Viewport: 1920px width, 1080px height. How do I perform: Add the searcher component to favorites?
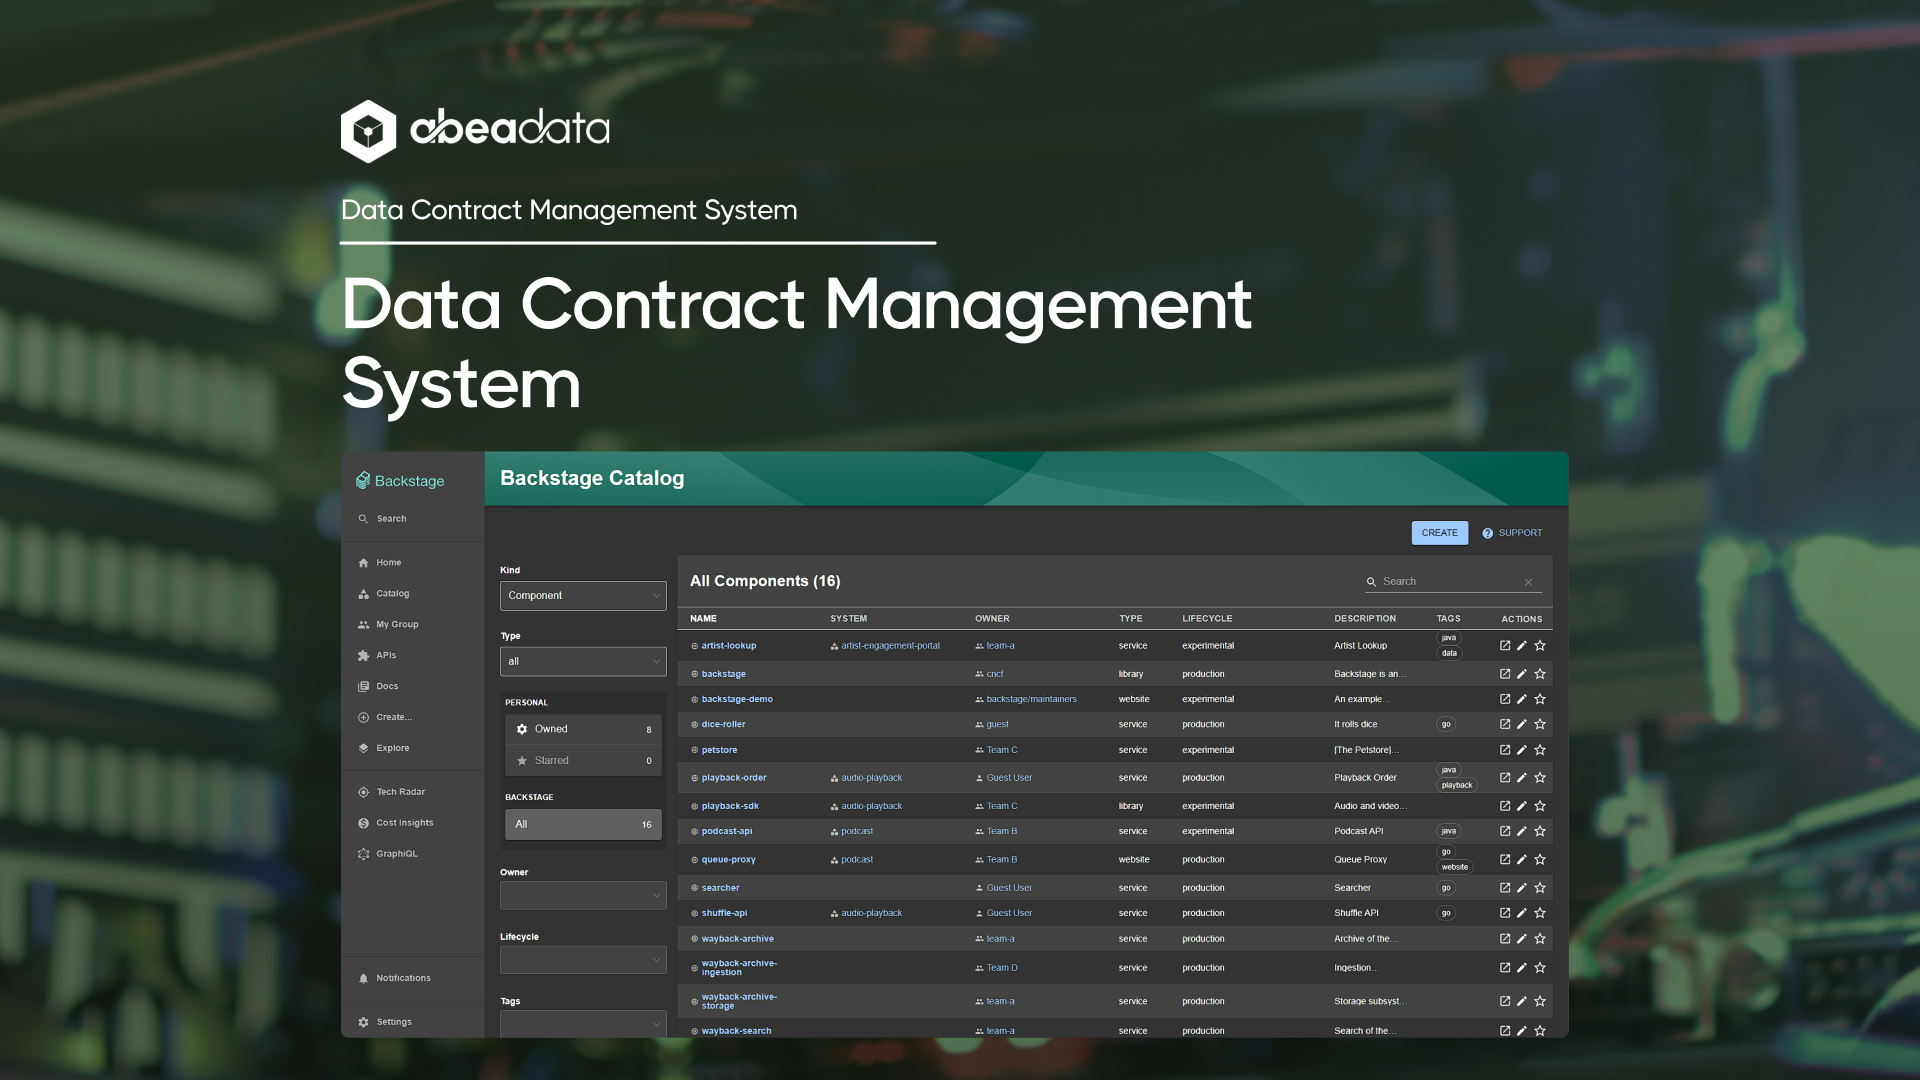click(1540, 888)
